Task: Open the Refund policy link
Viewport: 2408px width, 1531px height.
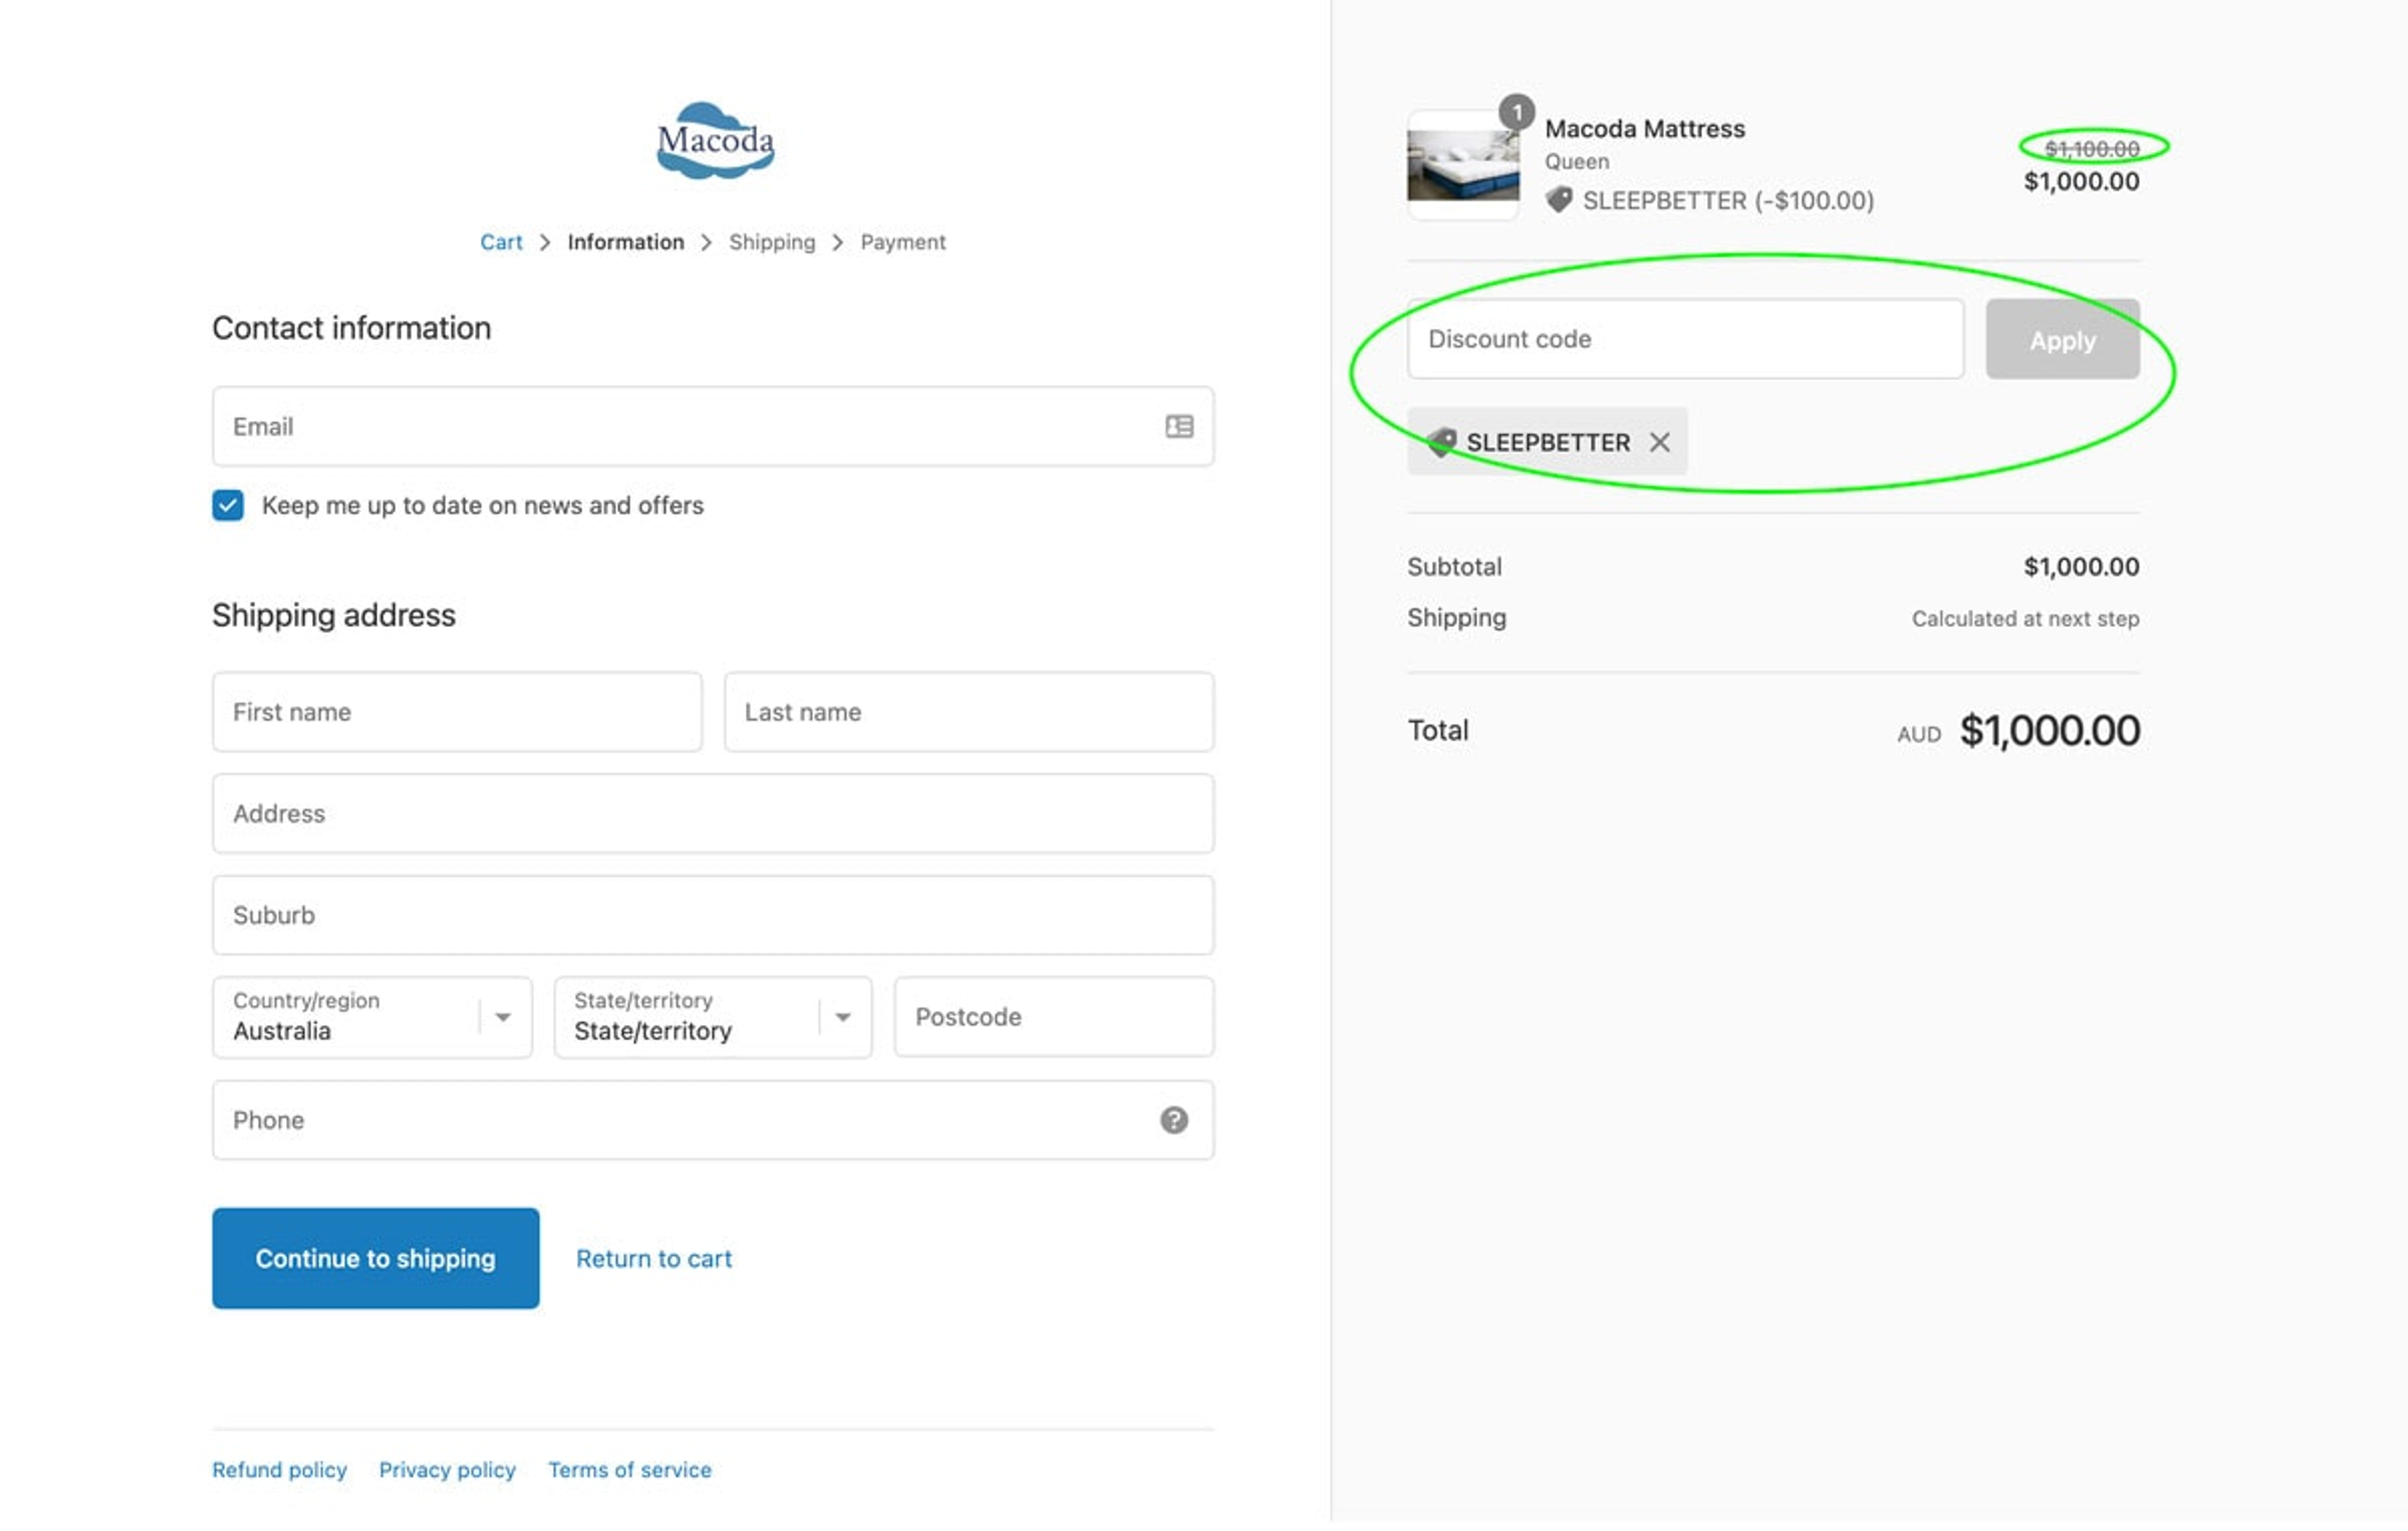Action: tap(279, 1470)
